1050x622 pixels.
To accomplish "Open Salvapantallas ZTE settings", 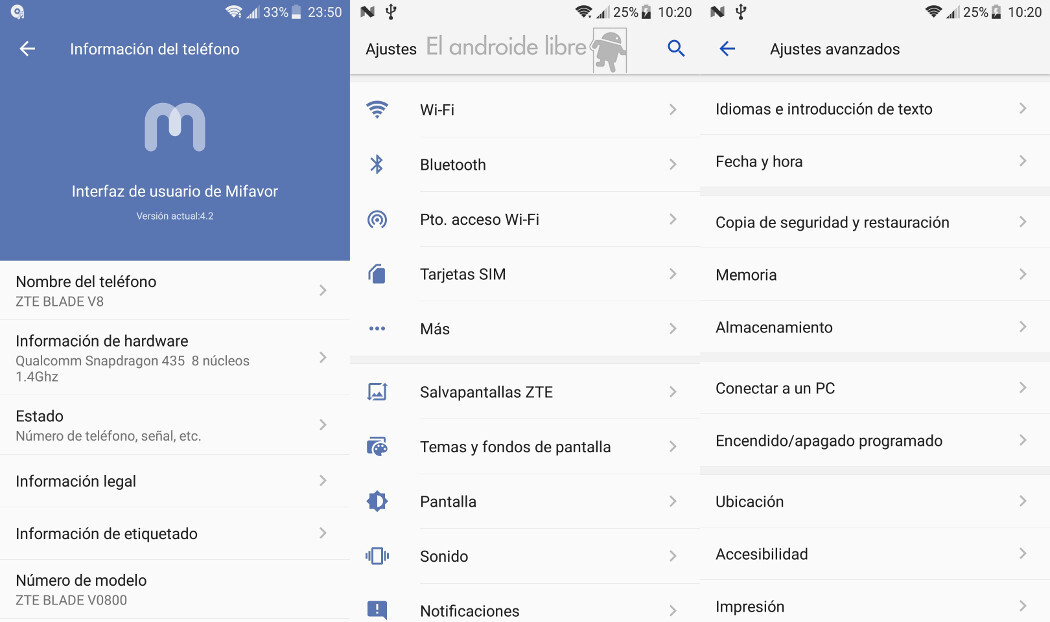I will (525, 392).
